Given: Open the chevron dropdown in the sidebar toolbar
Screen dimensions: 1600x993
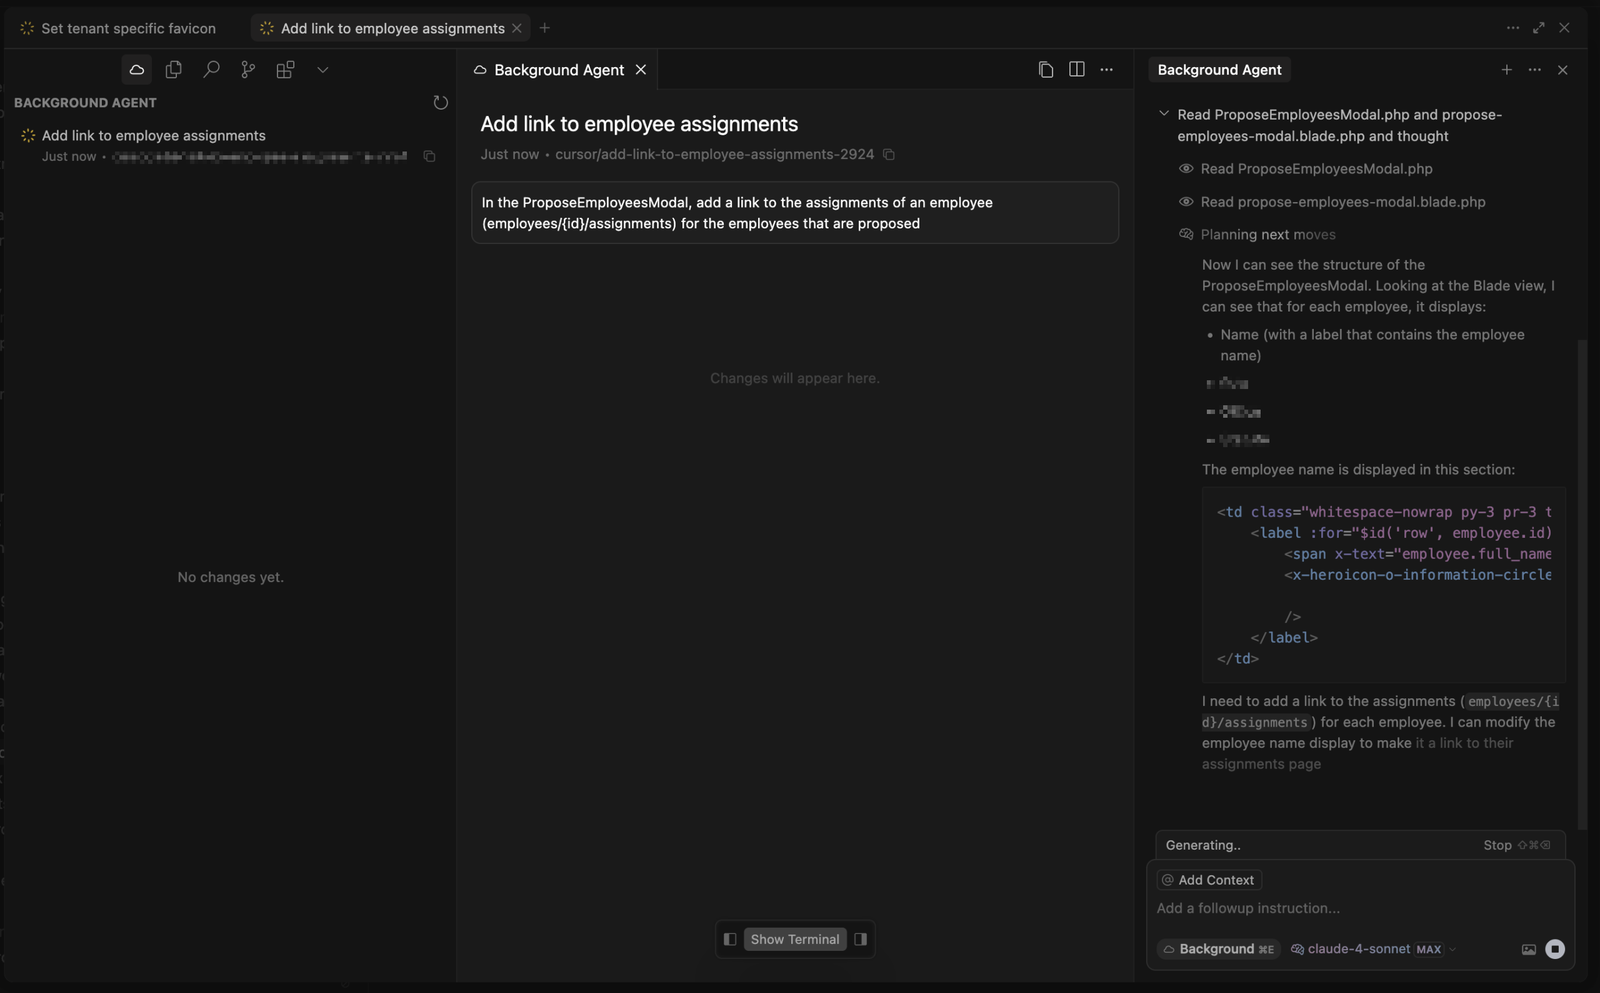Looking at the screenshot, I should 322,69.
